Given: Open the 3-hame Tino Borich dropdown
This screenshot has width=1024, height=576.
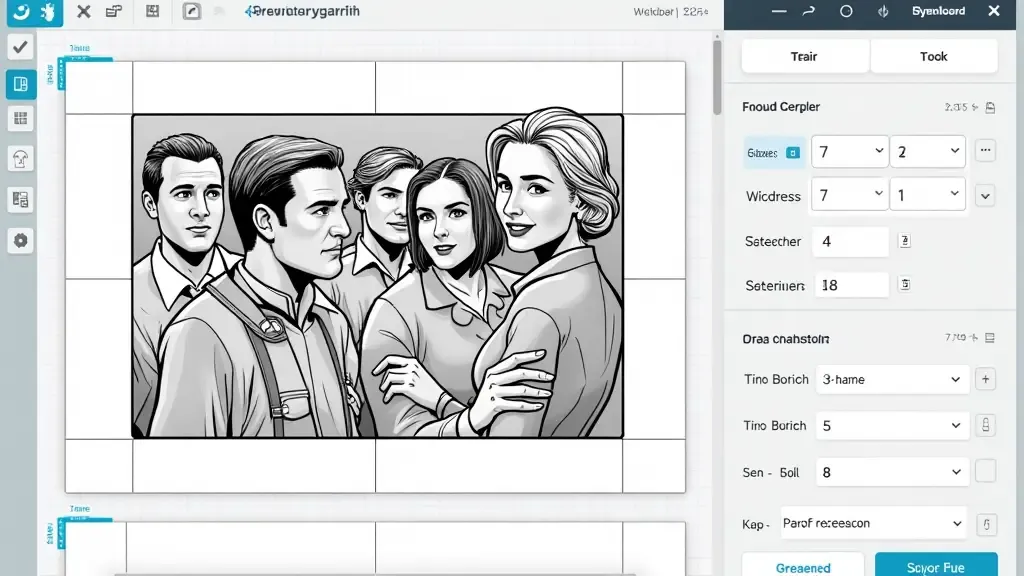Looking at the screenshot, I should click(x=890, y=380).
